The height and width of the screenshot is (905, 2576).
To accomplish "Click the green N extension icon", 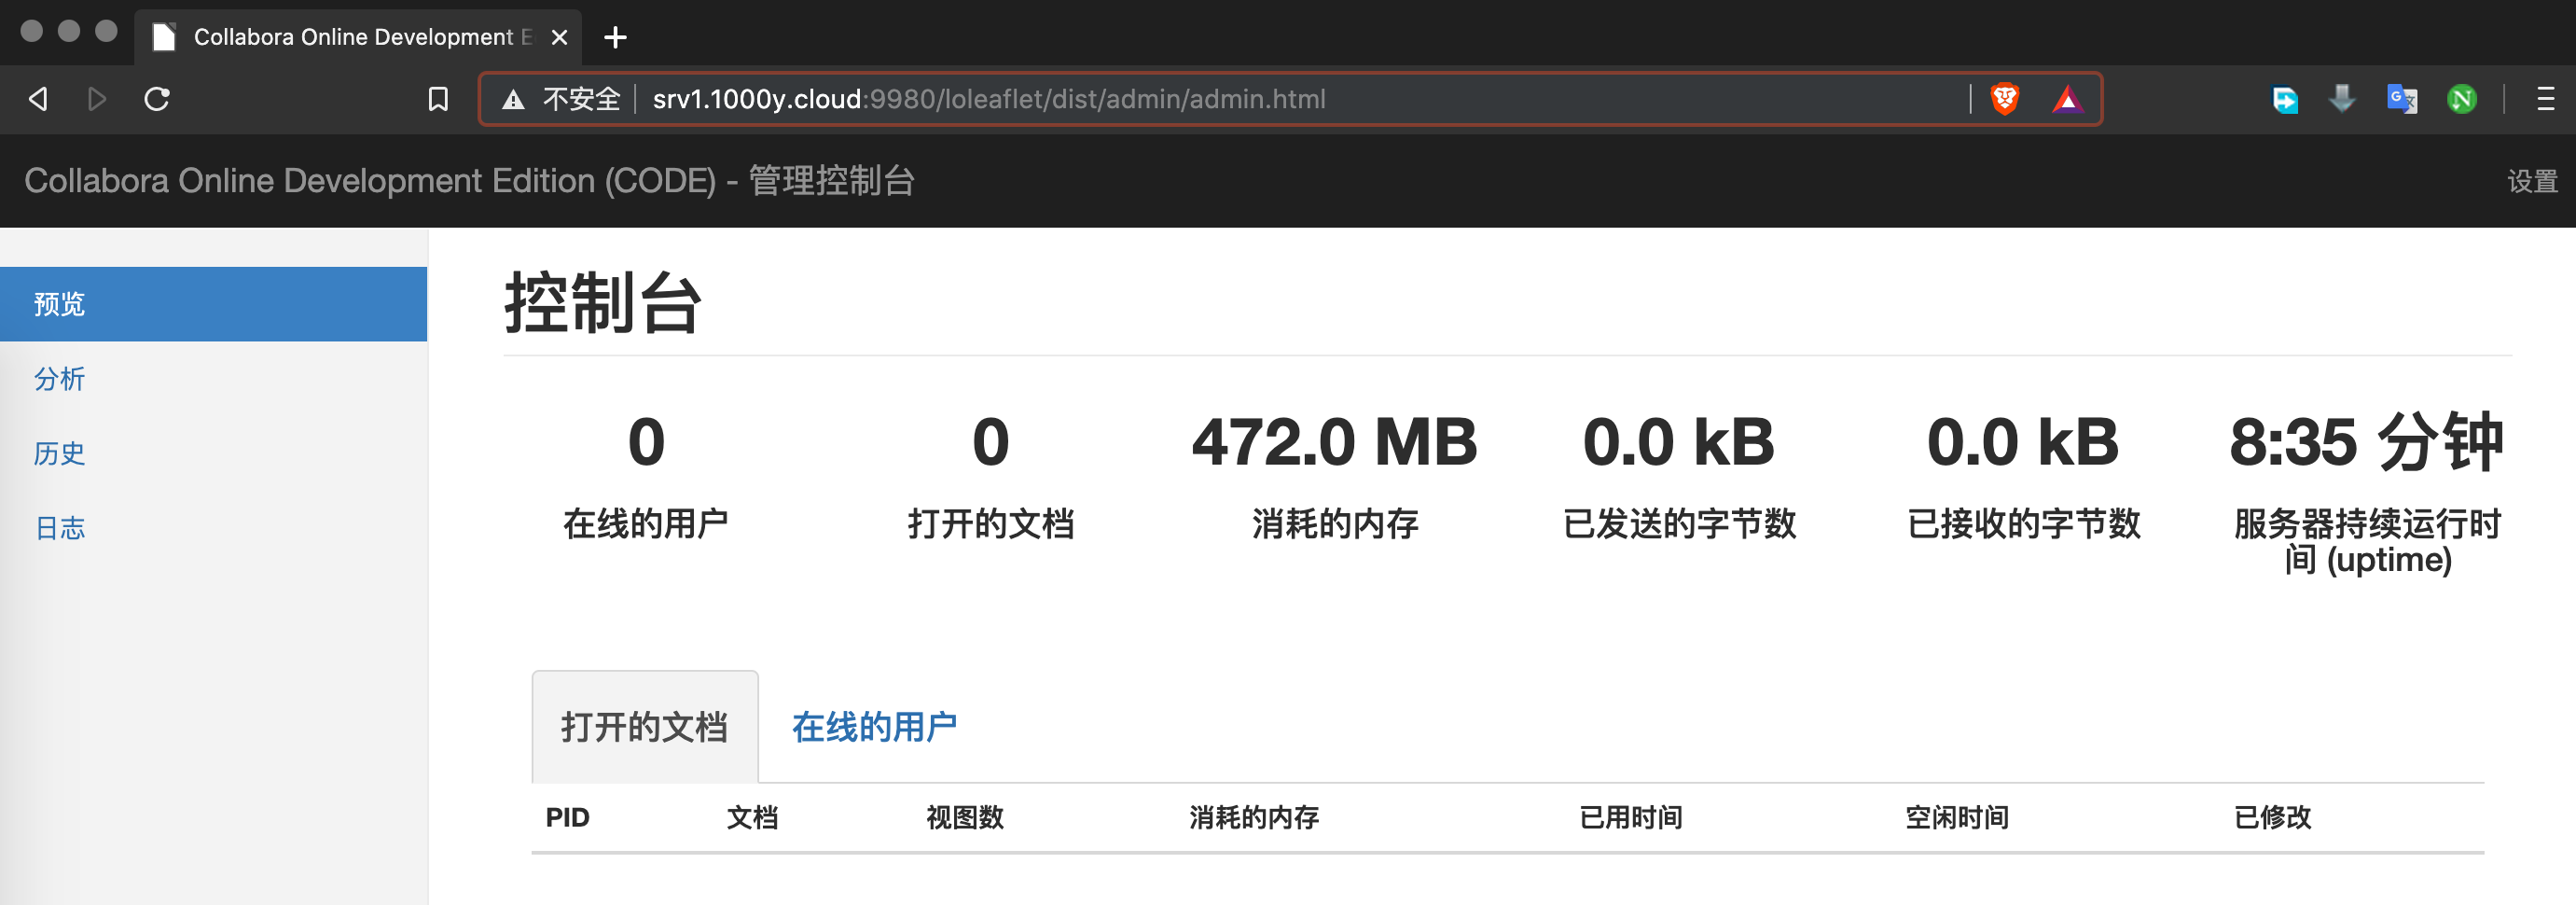I will tap(2461, 99).
